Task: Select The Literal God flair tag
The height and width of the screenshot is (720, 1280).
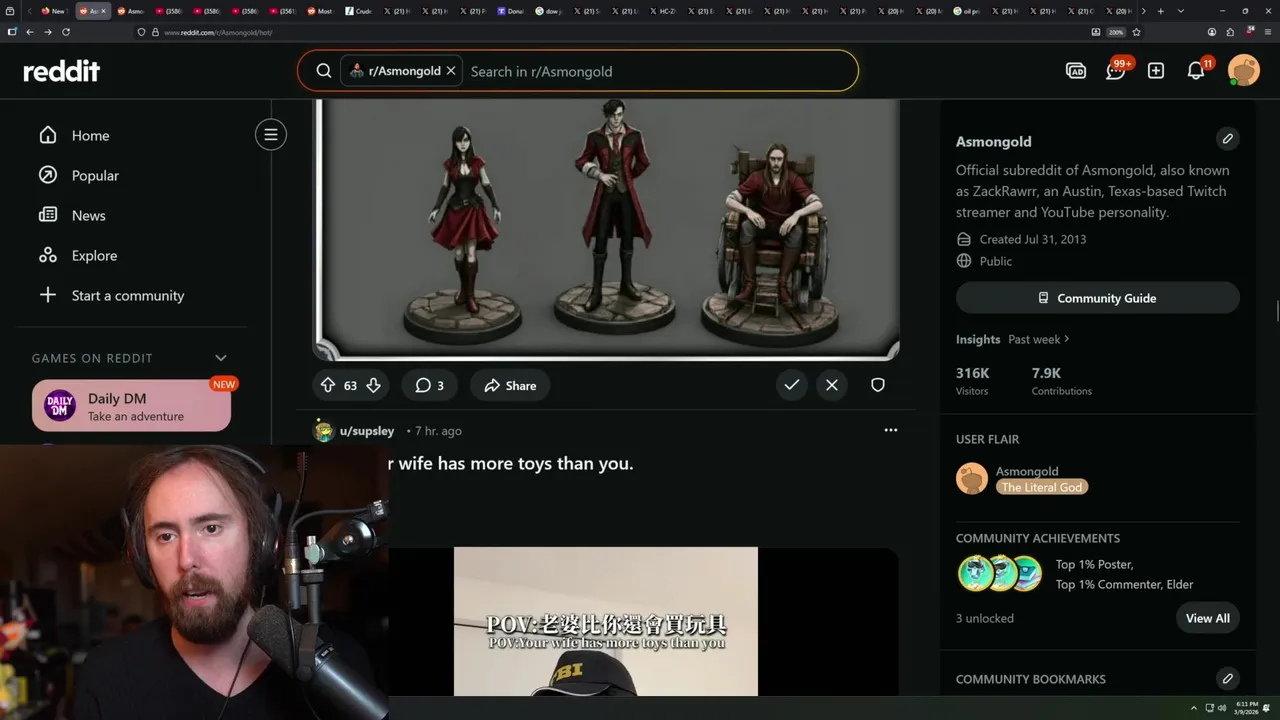Action: pos(1042,487)
